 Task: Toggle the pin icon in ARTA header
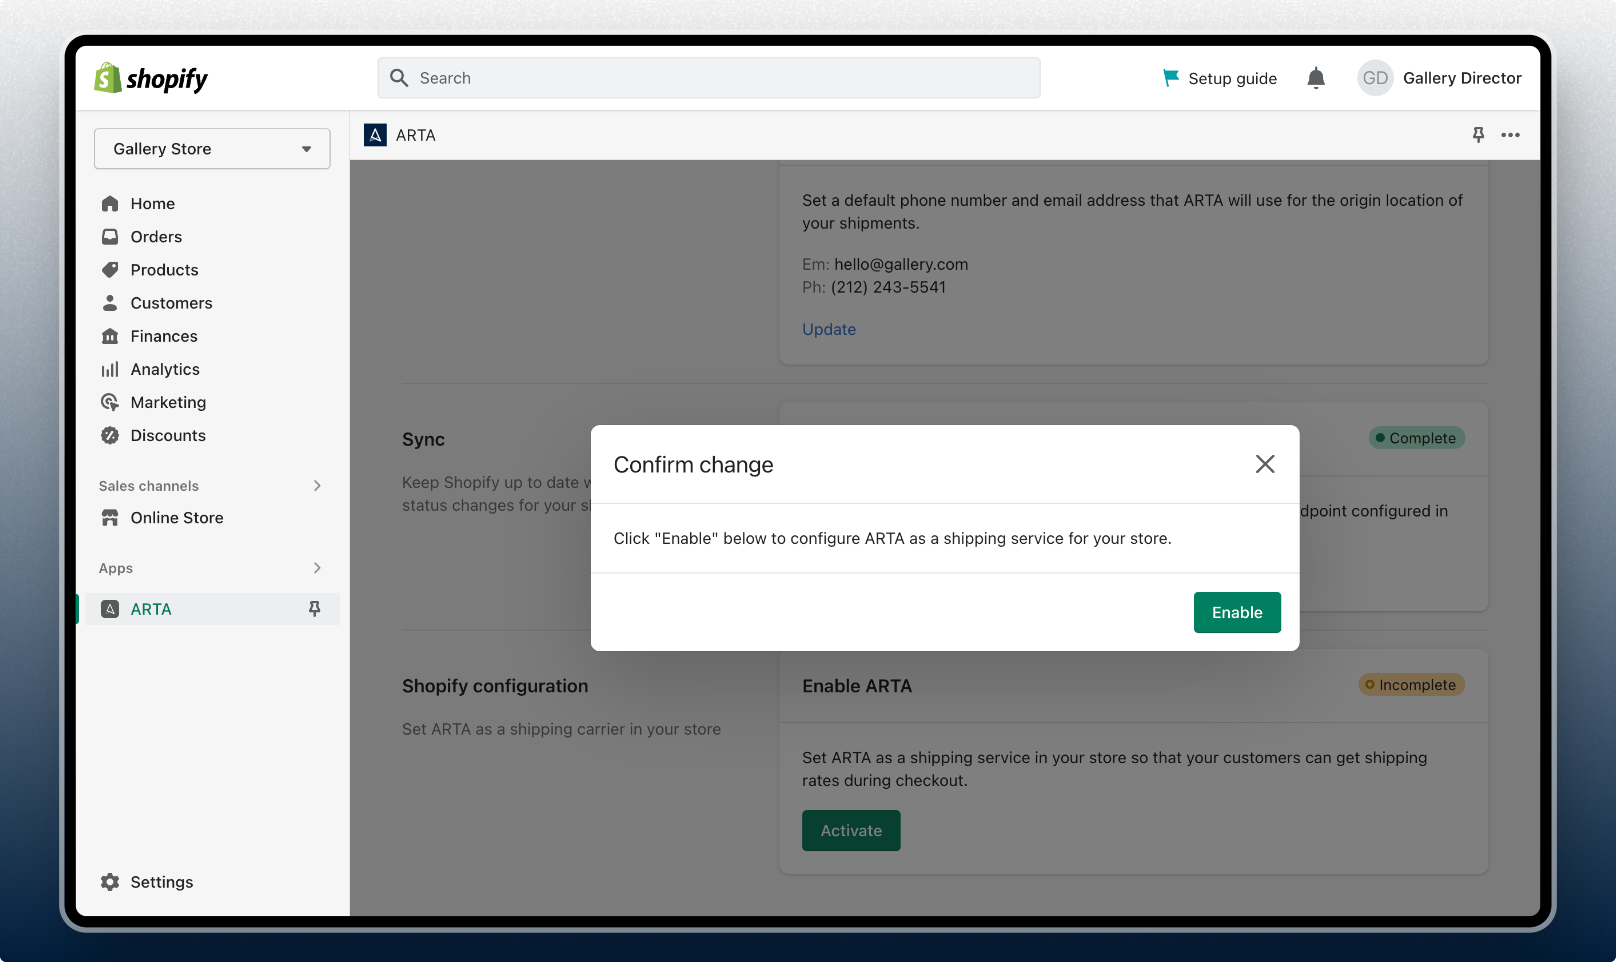click(1478, 135)
